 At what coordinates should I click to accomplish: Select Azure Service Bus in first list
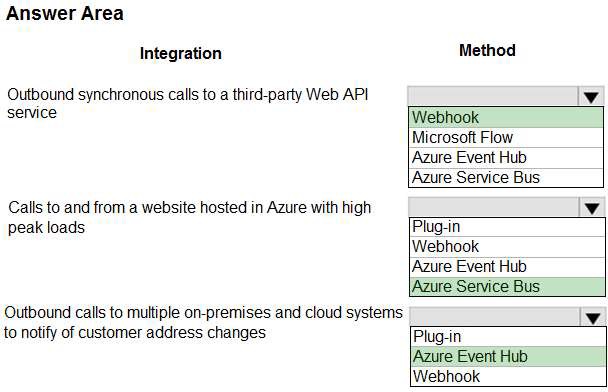pos(506,178)
